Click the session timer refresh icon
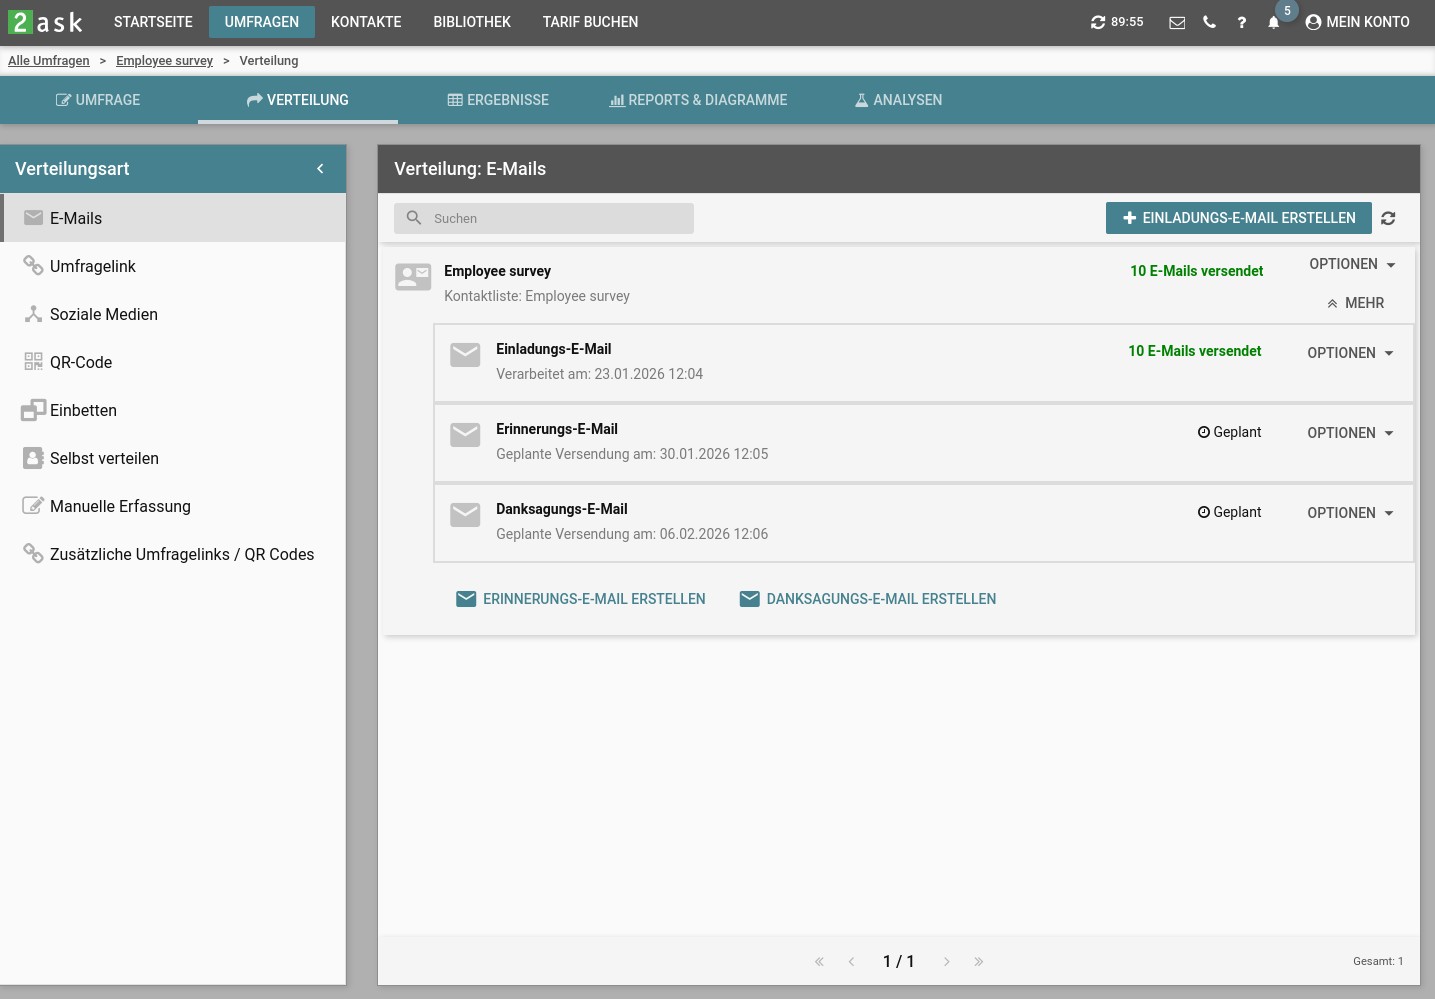The width and height of the screenshot is (1435, 999). [x=1098, y=22]
